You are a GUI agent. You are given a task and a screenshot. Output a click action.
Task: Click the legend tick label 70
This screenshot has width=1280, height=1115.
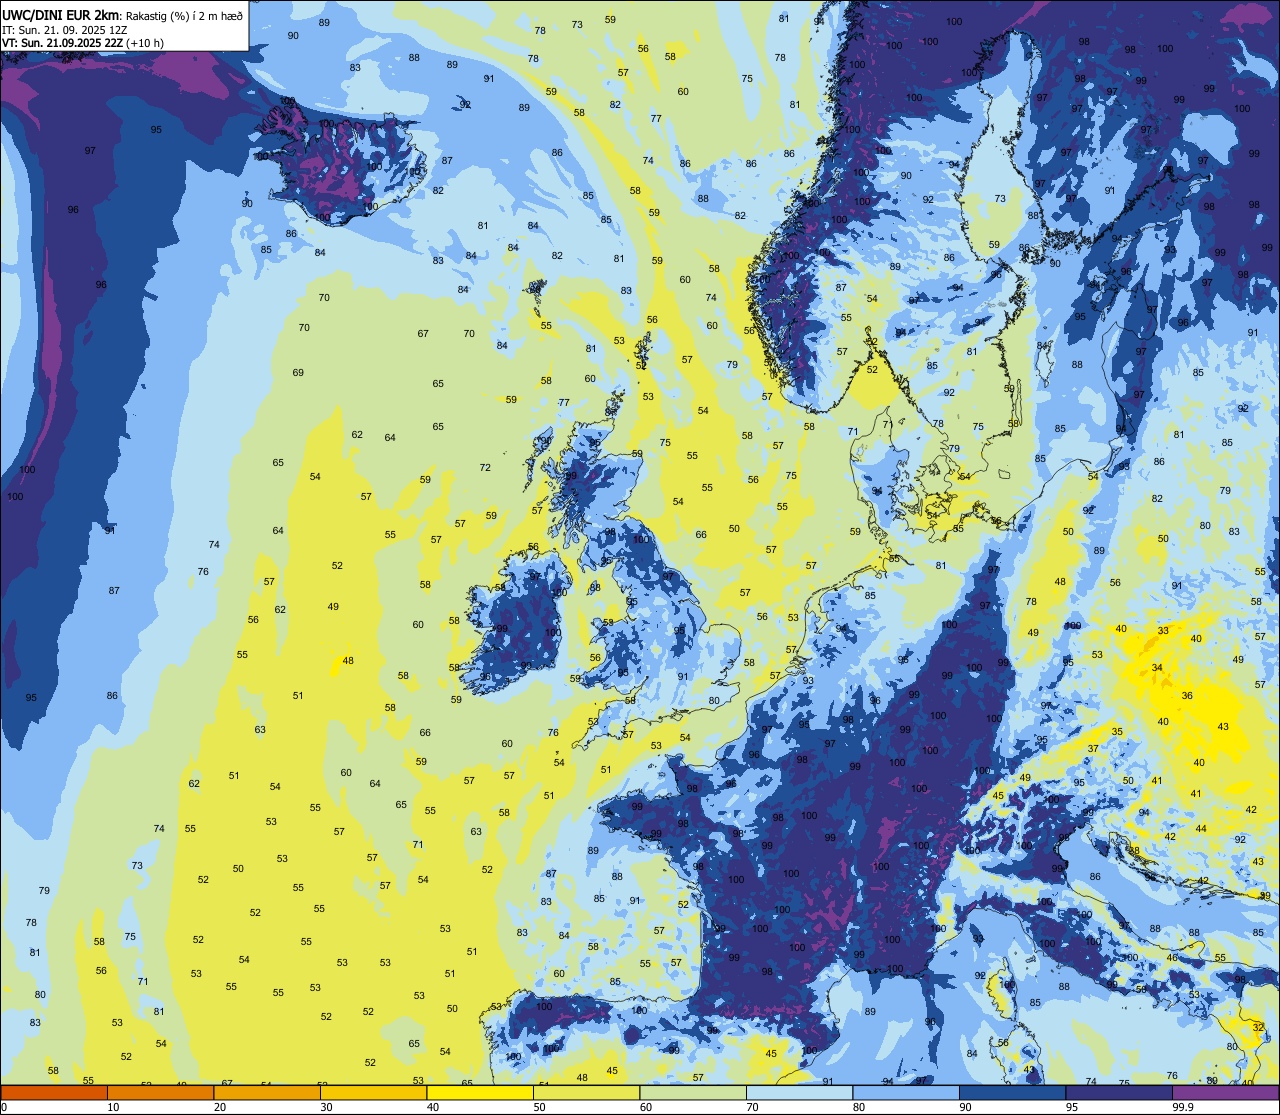[752, 1107]
